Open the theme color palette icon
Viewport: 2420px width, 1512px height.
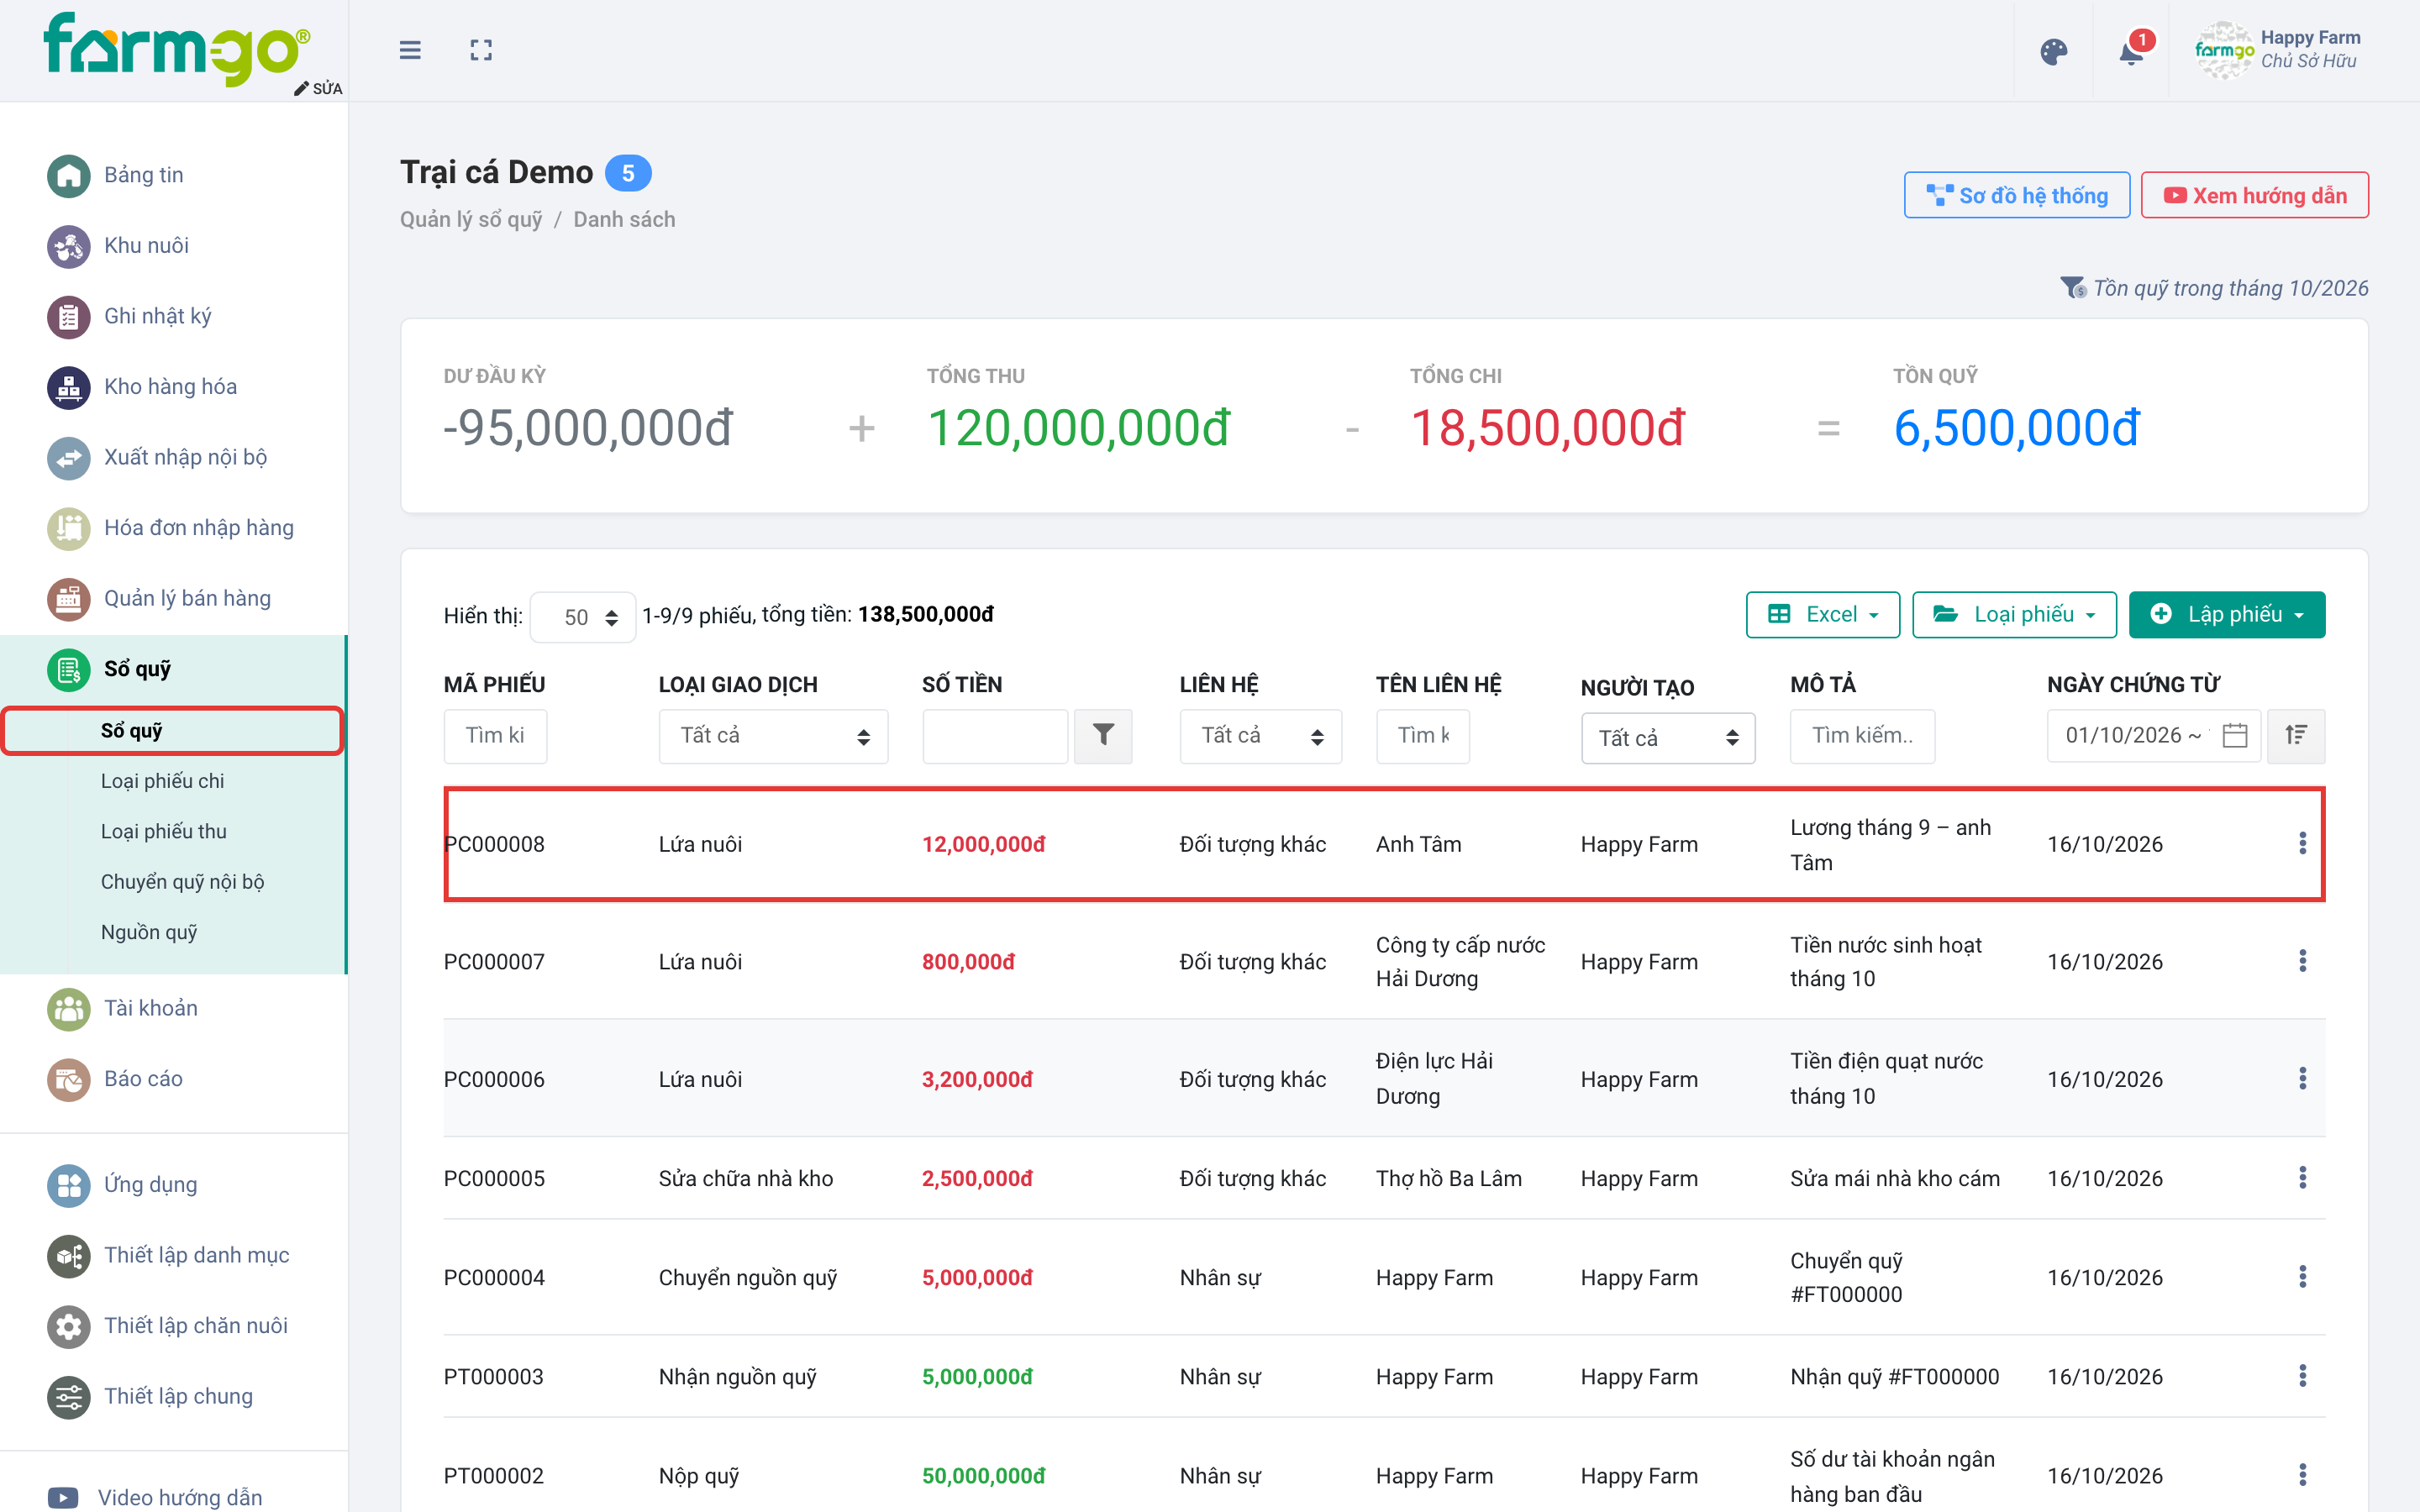click(2053, 51)
